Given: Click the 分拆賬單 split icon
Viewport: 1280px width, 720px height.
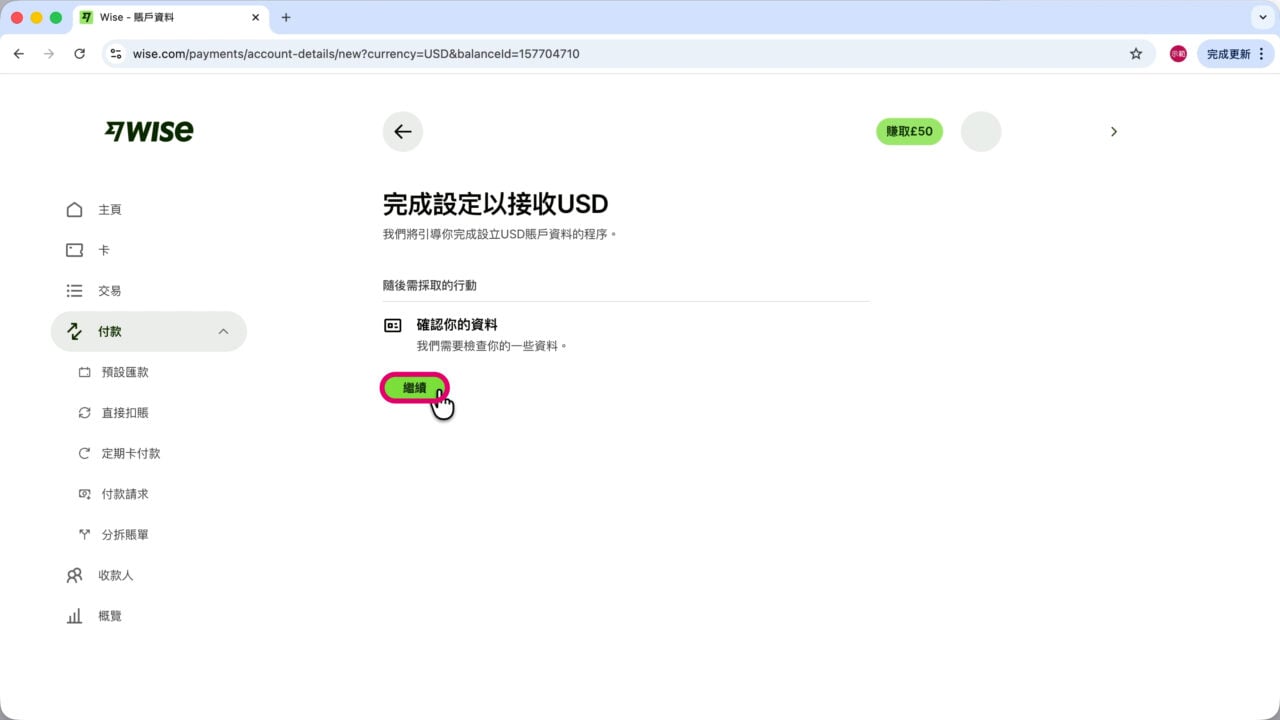Looking at the screenshot, I should [x=84, y=535].
